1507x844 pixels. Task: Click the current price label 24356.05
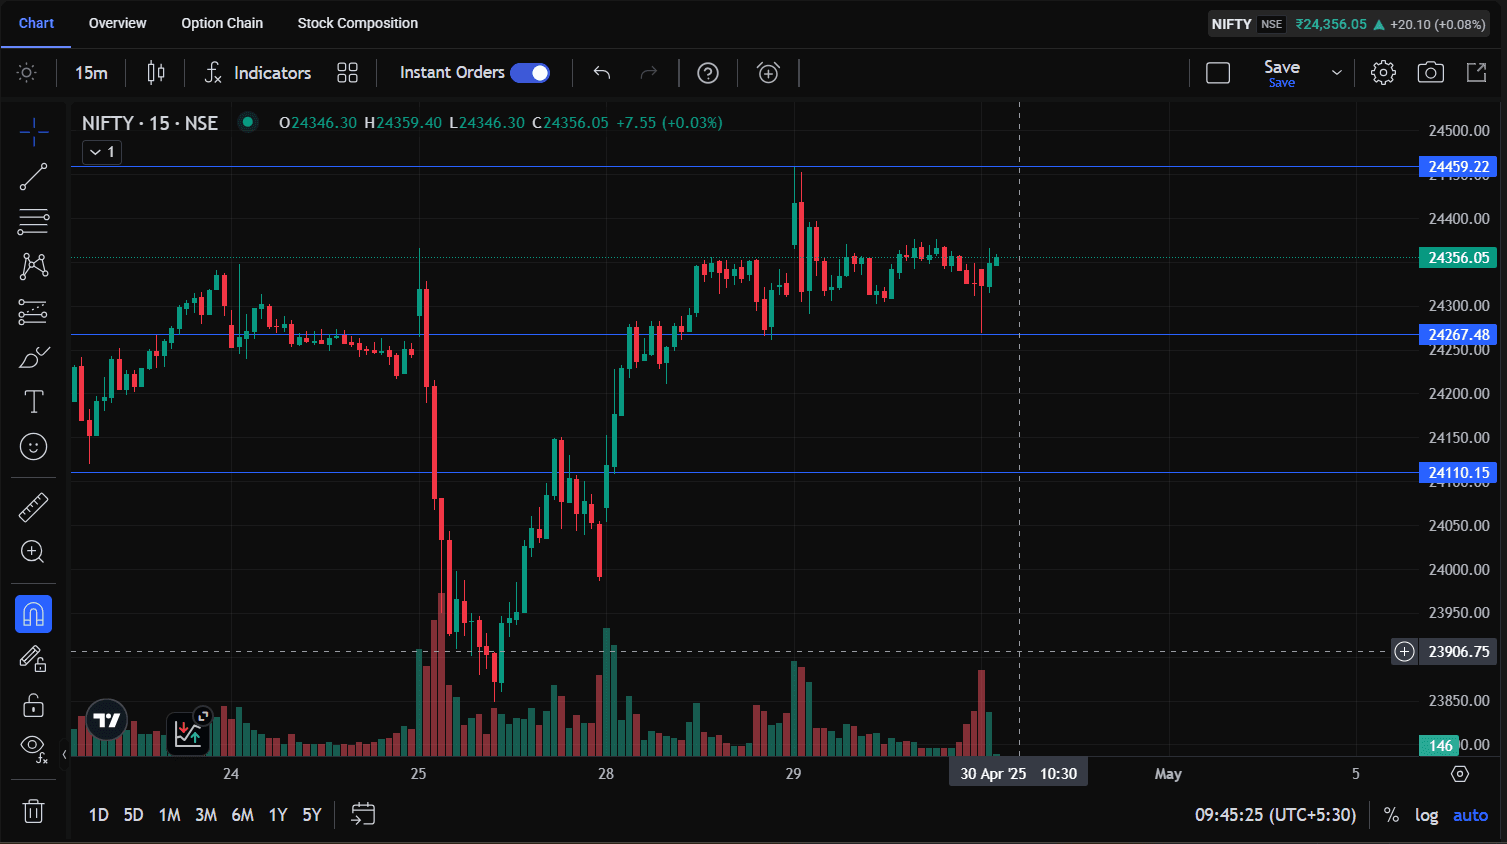1458,258
